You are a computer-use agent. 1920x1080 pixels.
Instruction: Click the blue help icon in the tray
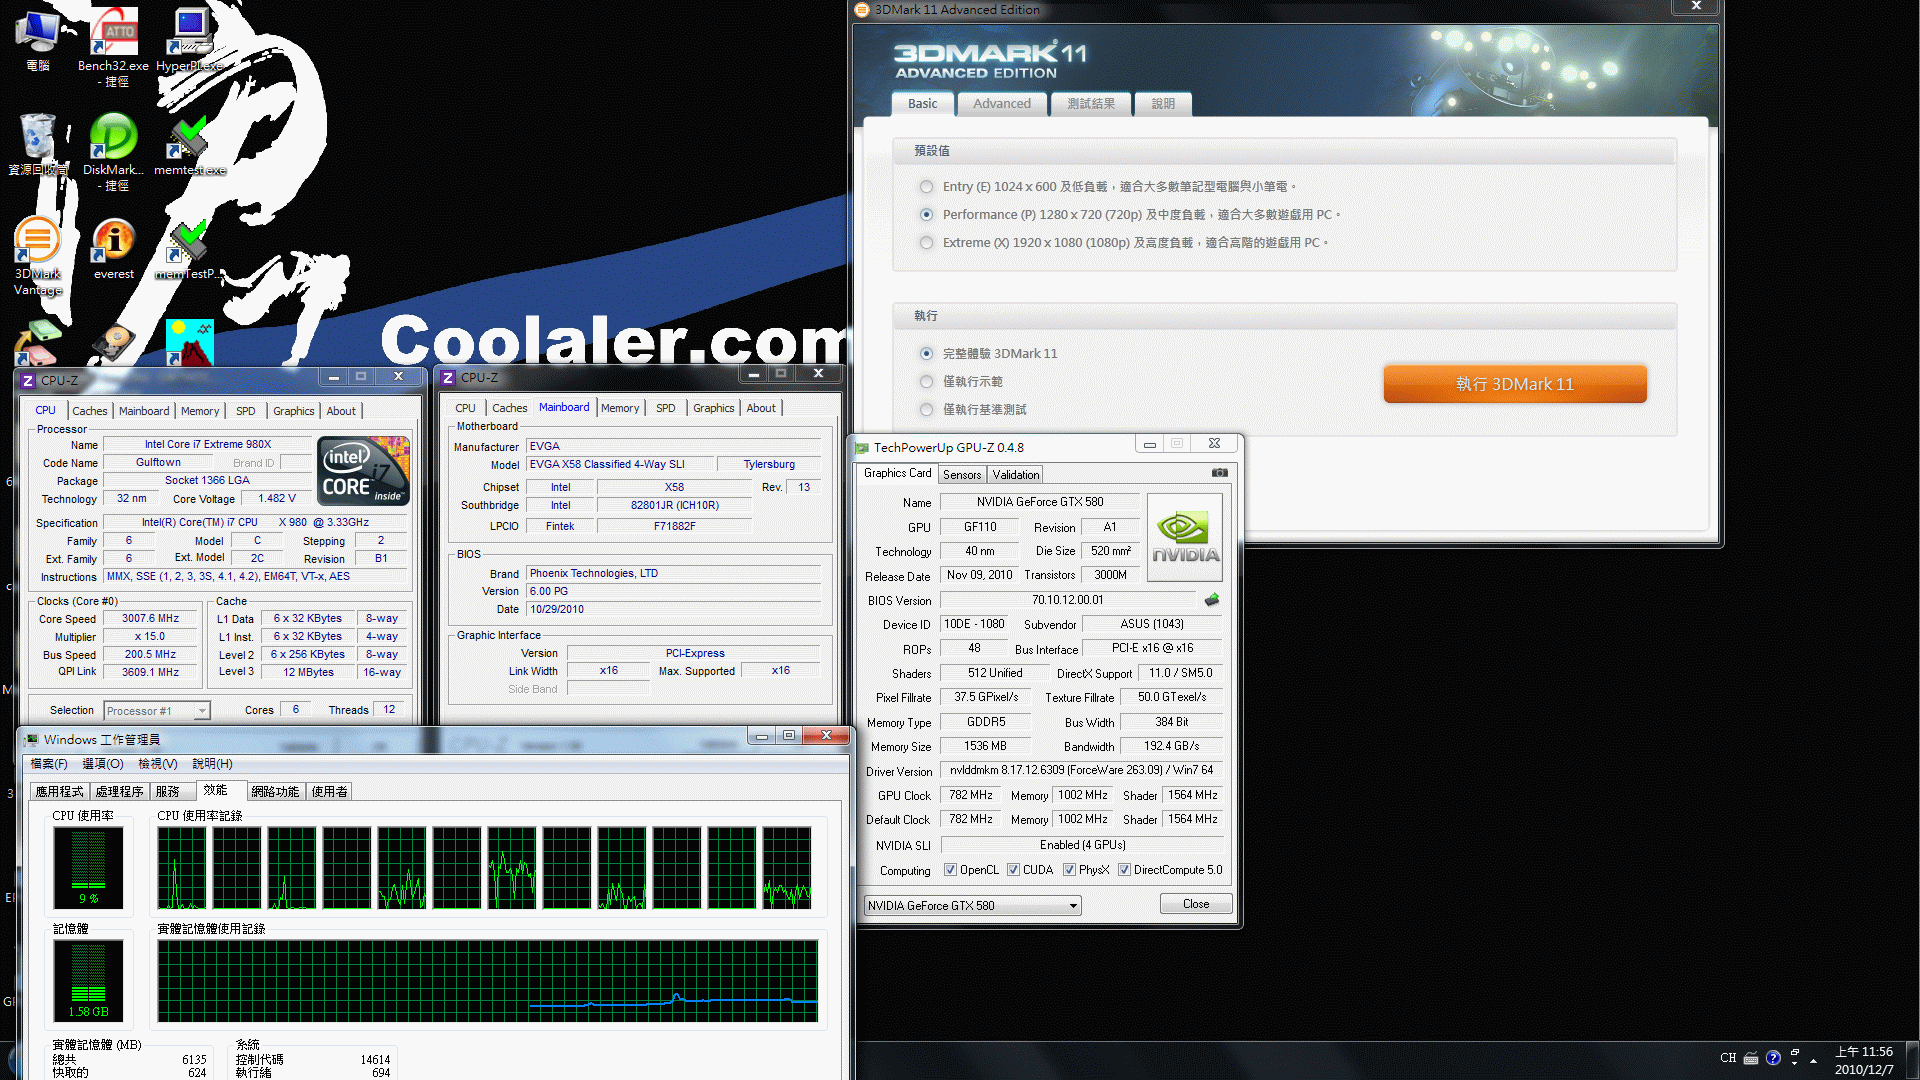[1773, 1058]
